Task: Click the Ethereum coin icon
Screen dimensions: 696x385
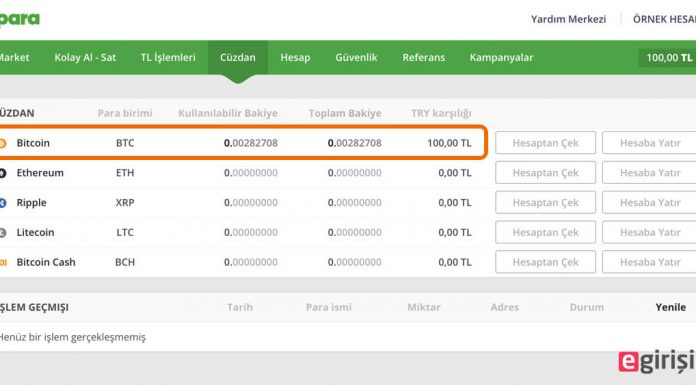Action: pos(3,173)
